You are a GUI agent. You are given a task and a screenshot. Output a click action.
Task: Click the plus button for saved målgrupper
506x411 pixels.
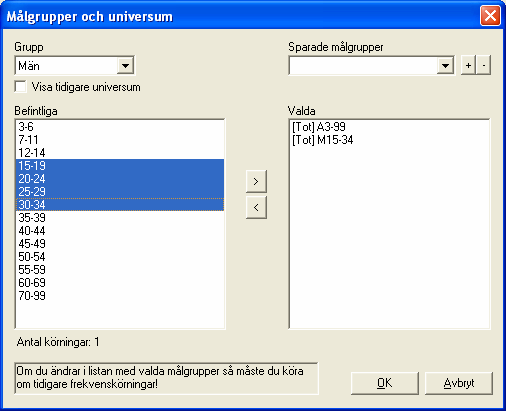pos(468,65)
